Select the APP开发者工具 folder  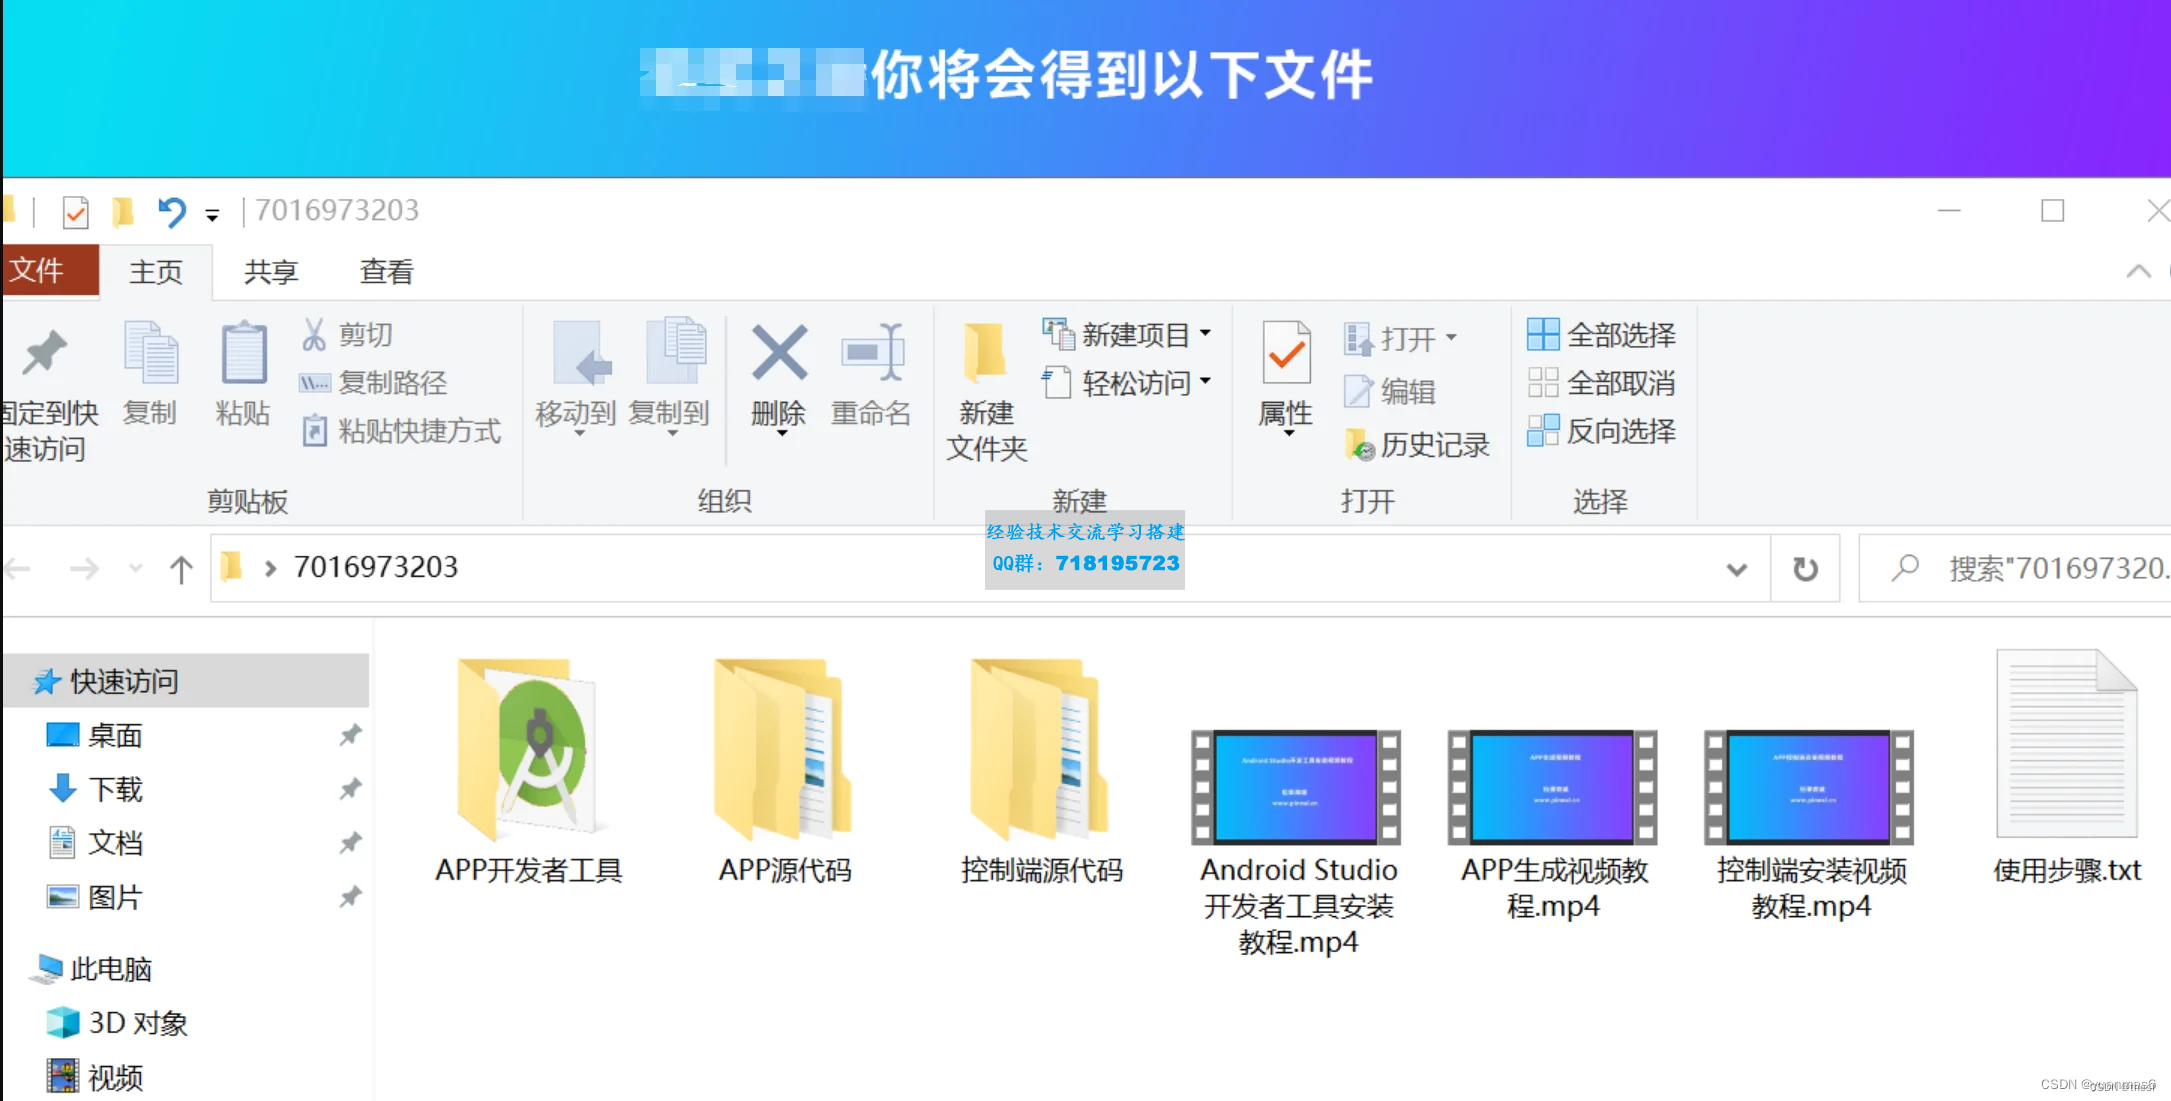[x=529, y=770]
